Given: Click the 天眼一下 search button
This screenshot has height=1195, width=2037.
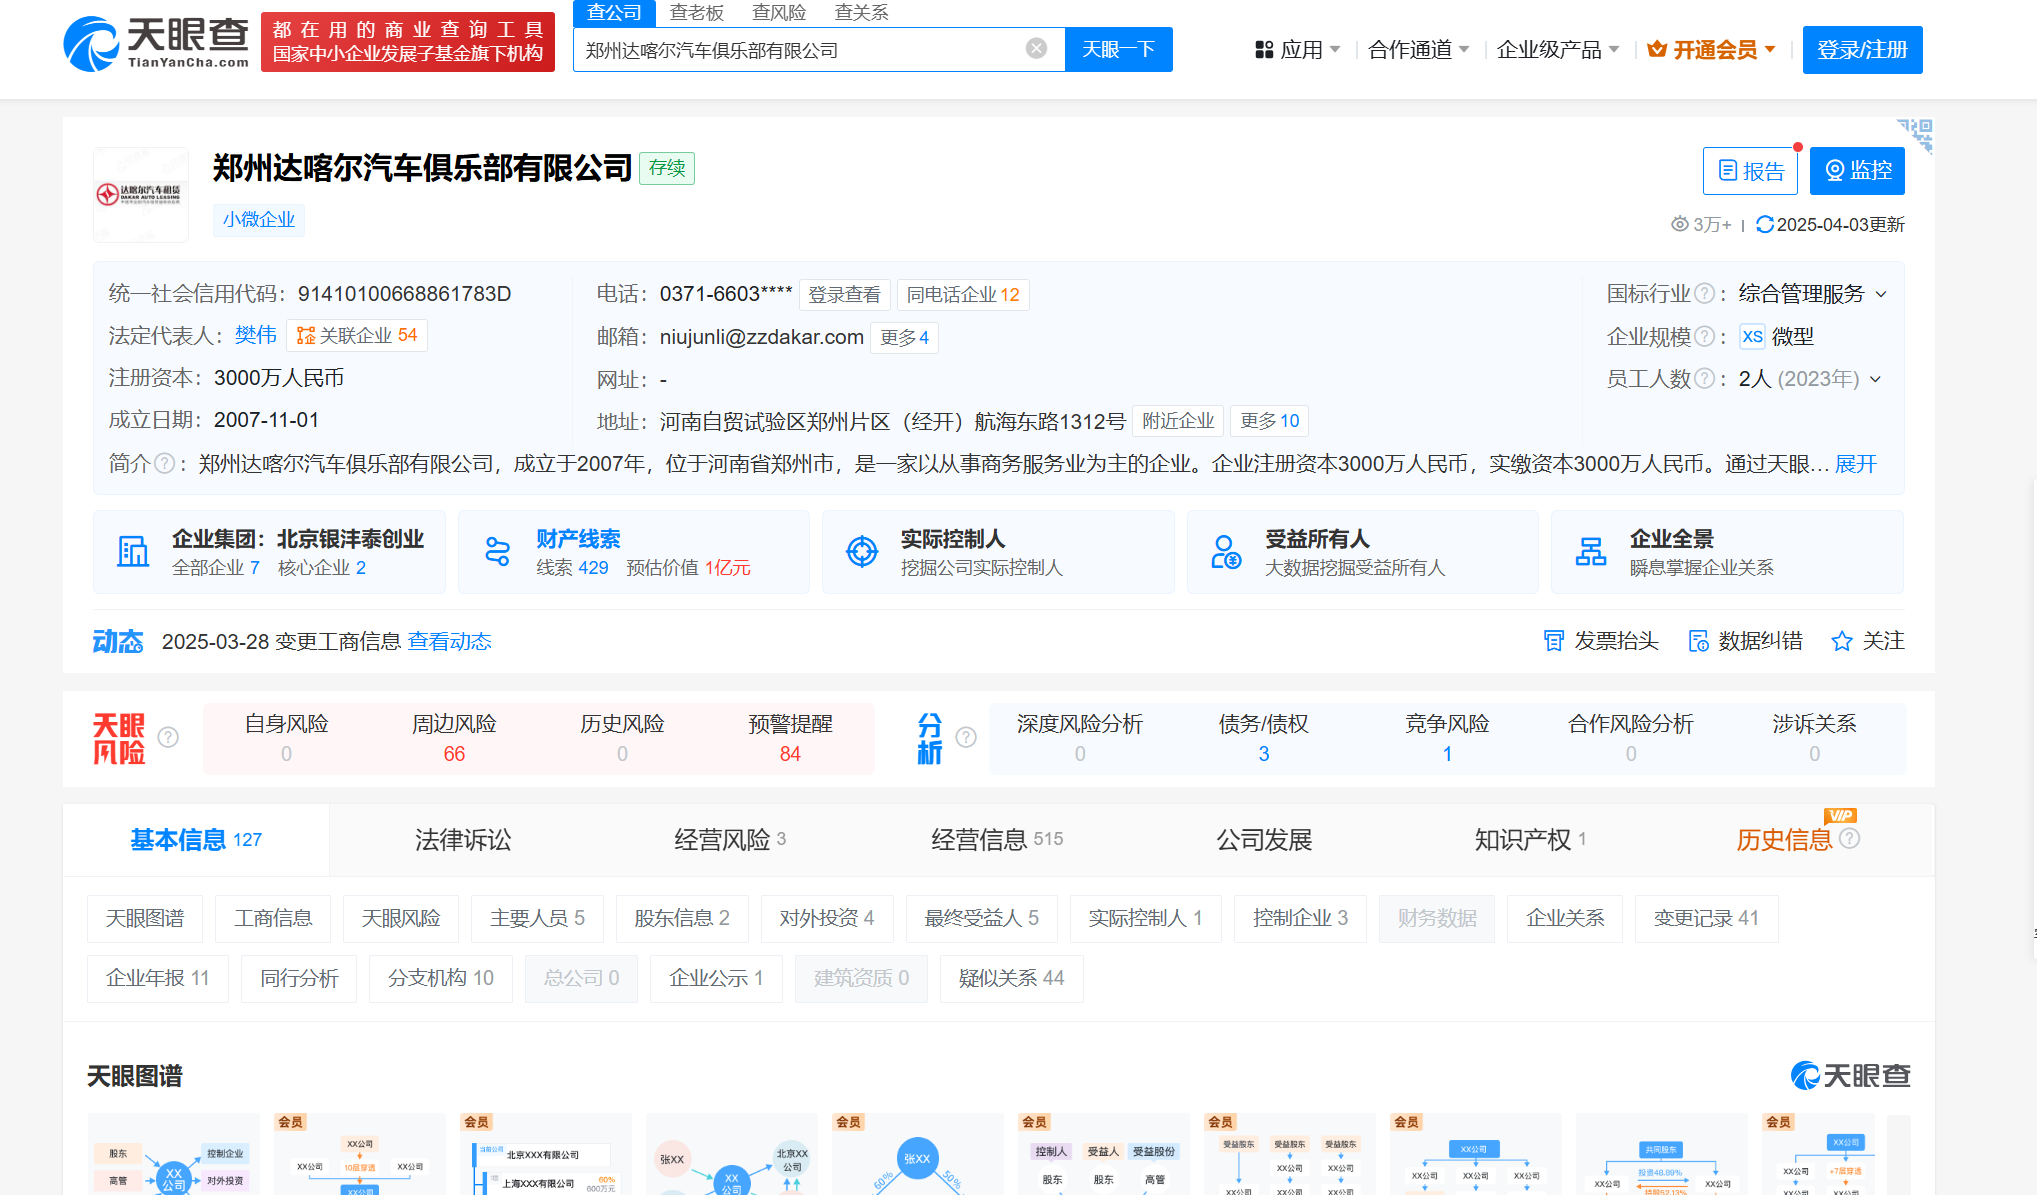Looking at the screenshot, I should click(1119, 49).
